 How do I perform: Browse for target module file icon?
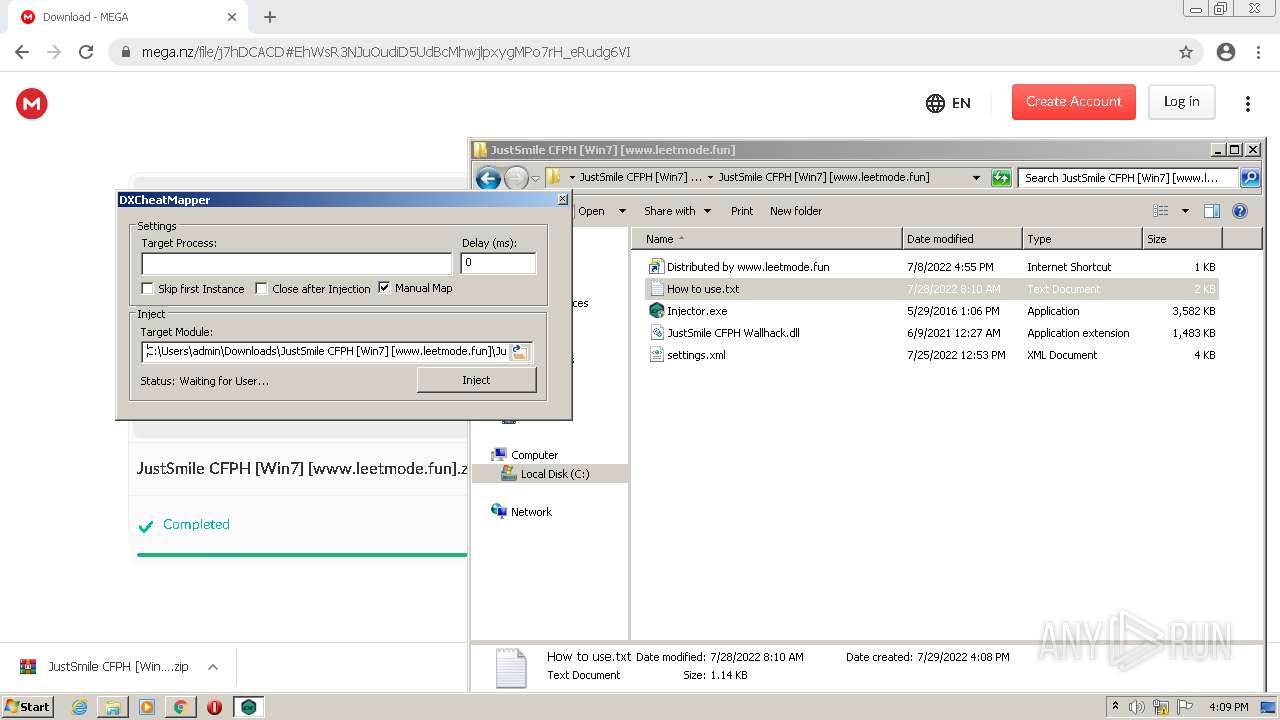[520, 352]
